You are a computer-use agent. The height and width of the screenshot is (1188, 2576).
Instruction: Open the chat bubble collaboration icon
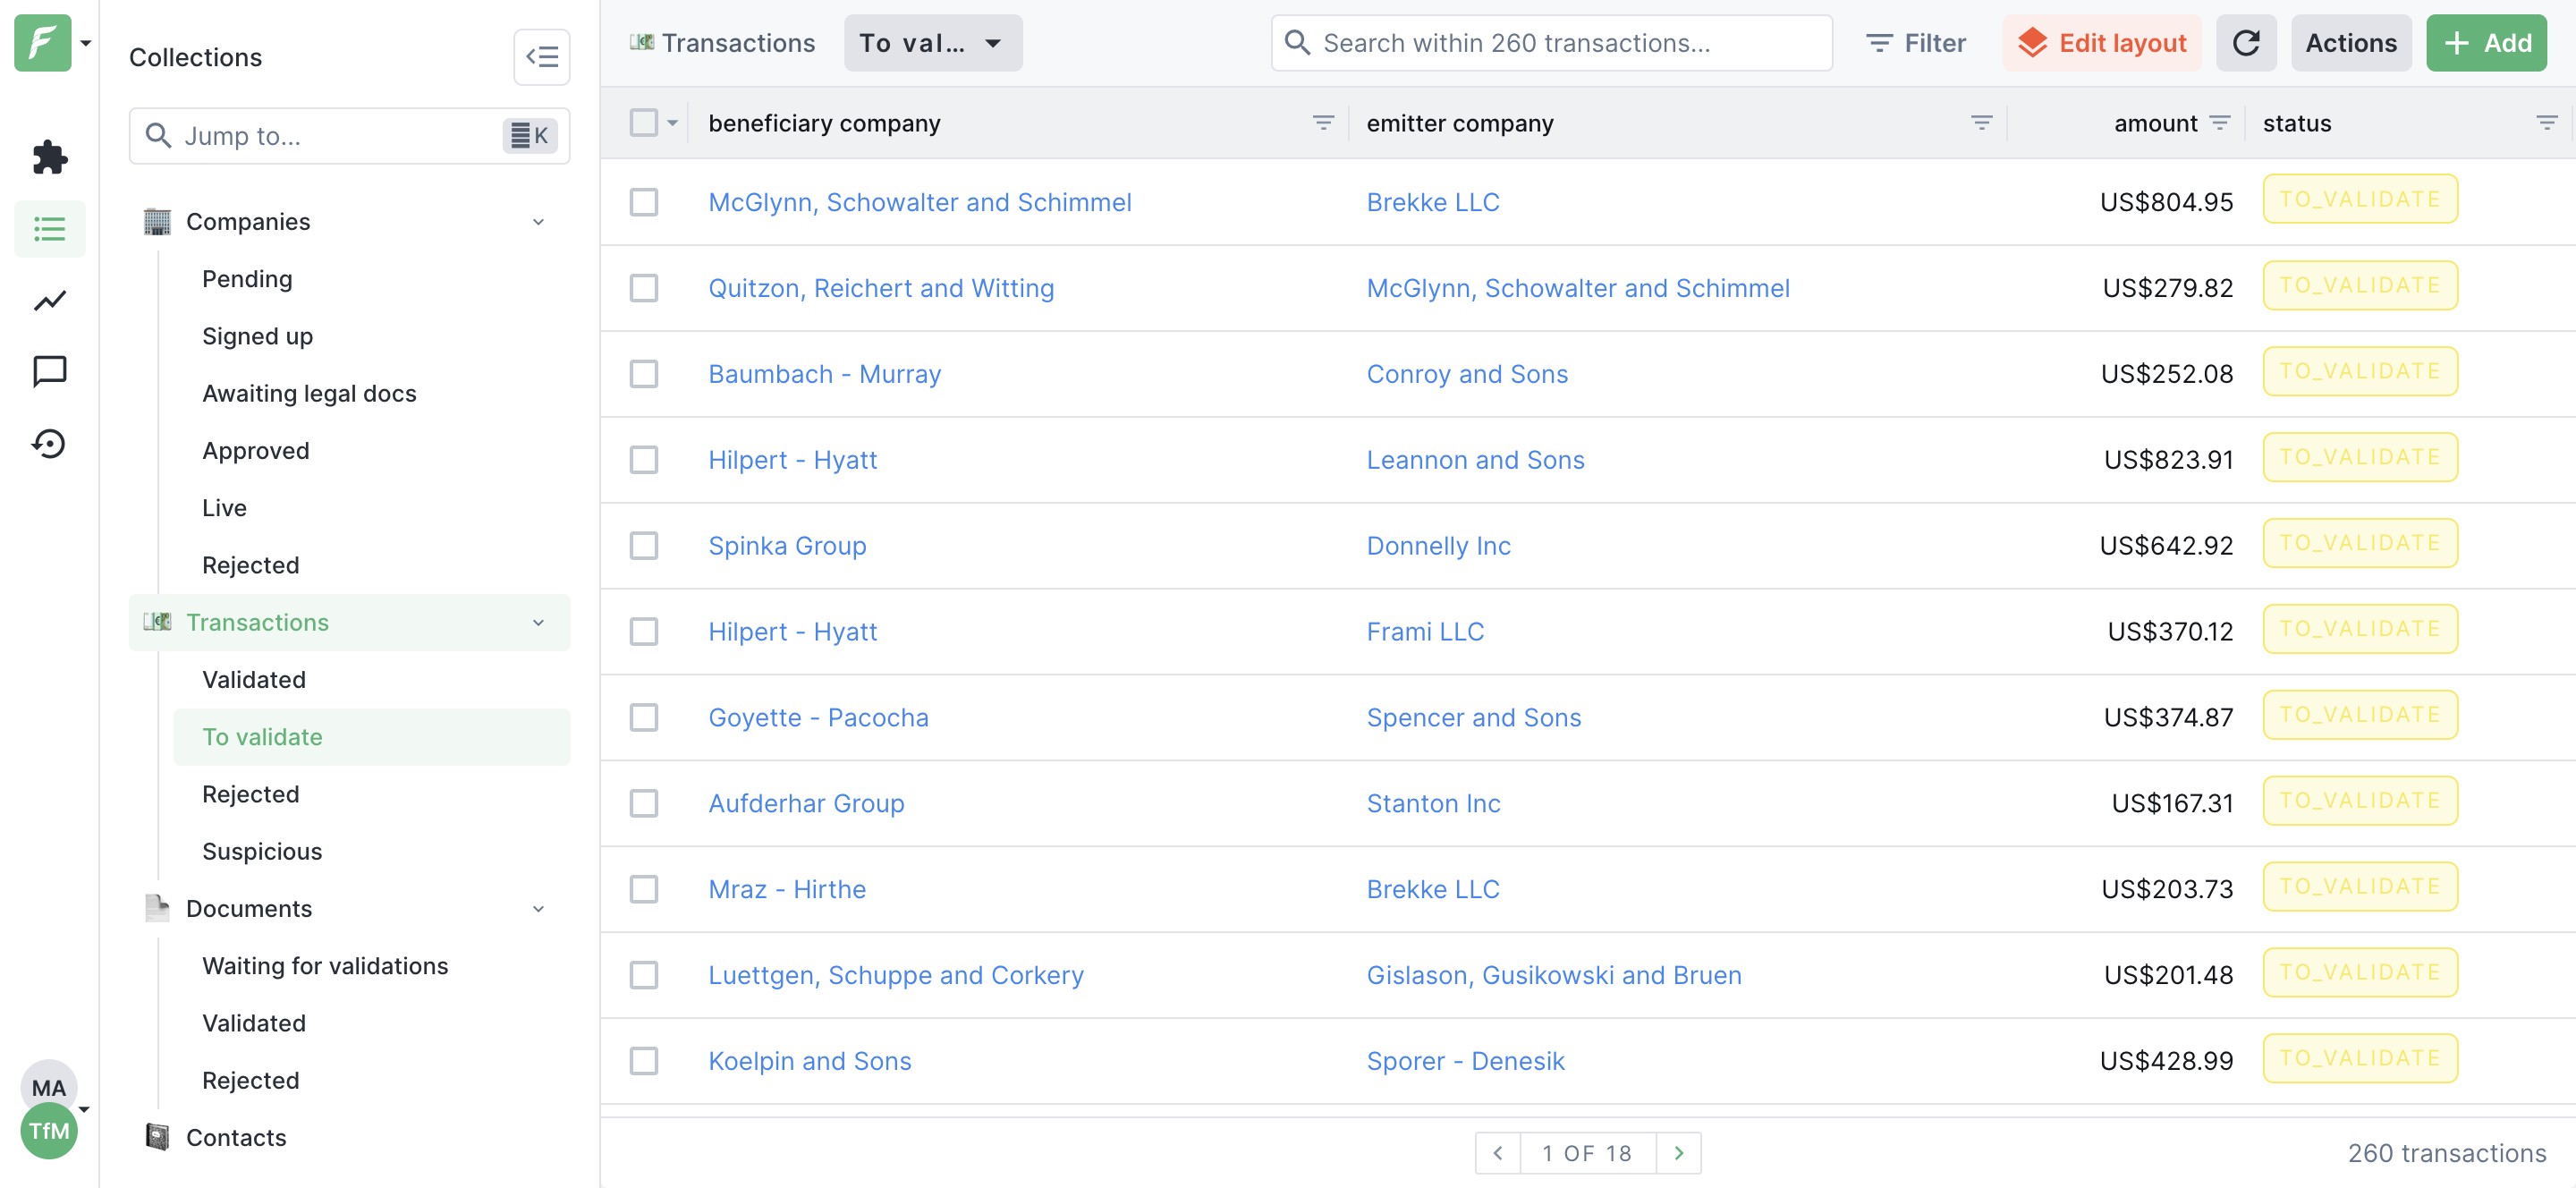click(49, 371)
